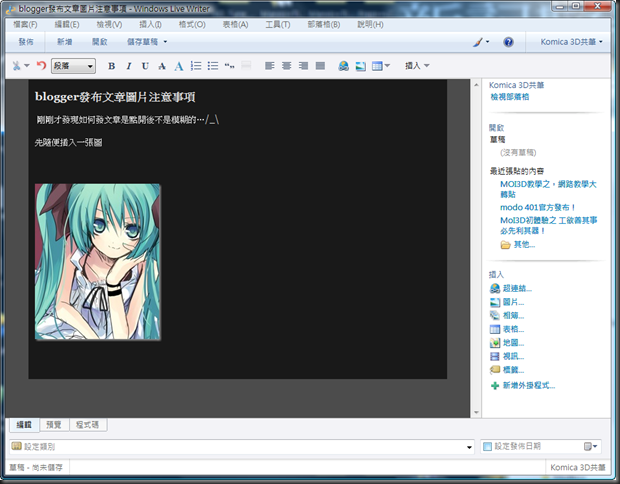Center align text
Screen dimensions: 620x484
tap(286, 66)
